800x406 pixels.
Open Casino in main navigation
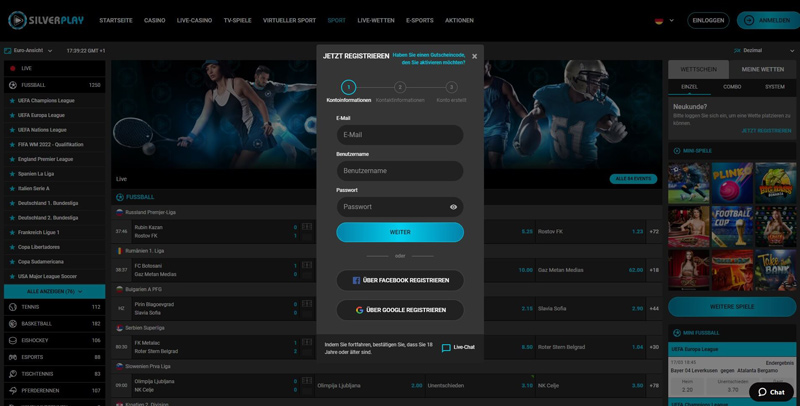[x=155, y=20]
